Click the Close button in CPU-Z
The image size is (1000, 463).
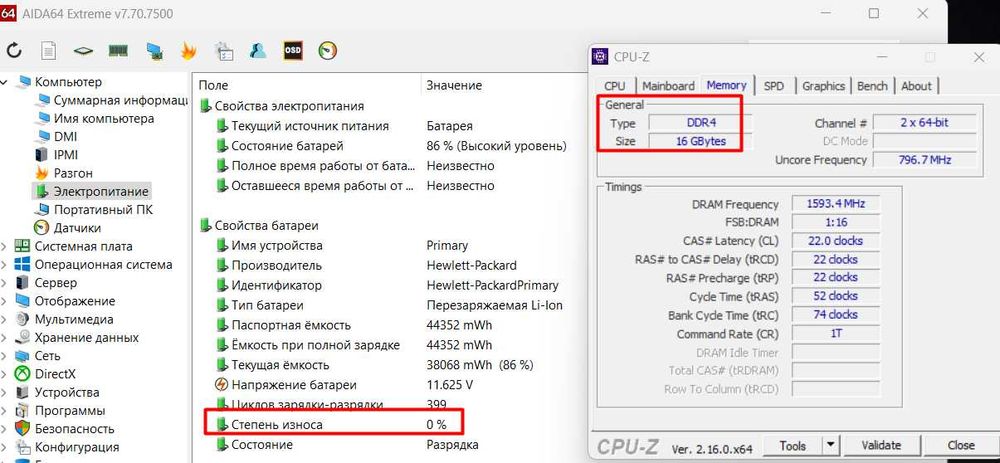point(960,445)
